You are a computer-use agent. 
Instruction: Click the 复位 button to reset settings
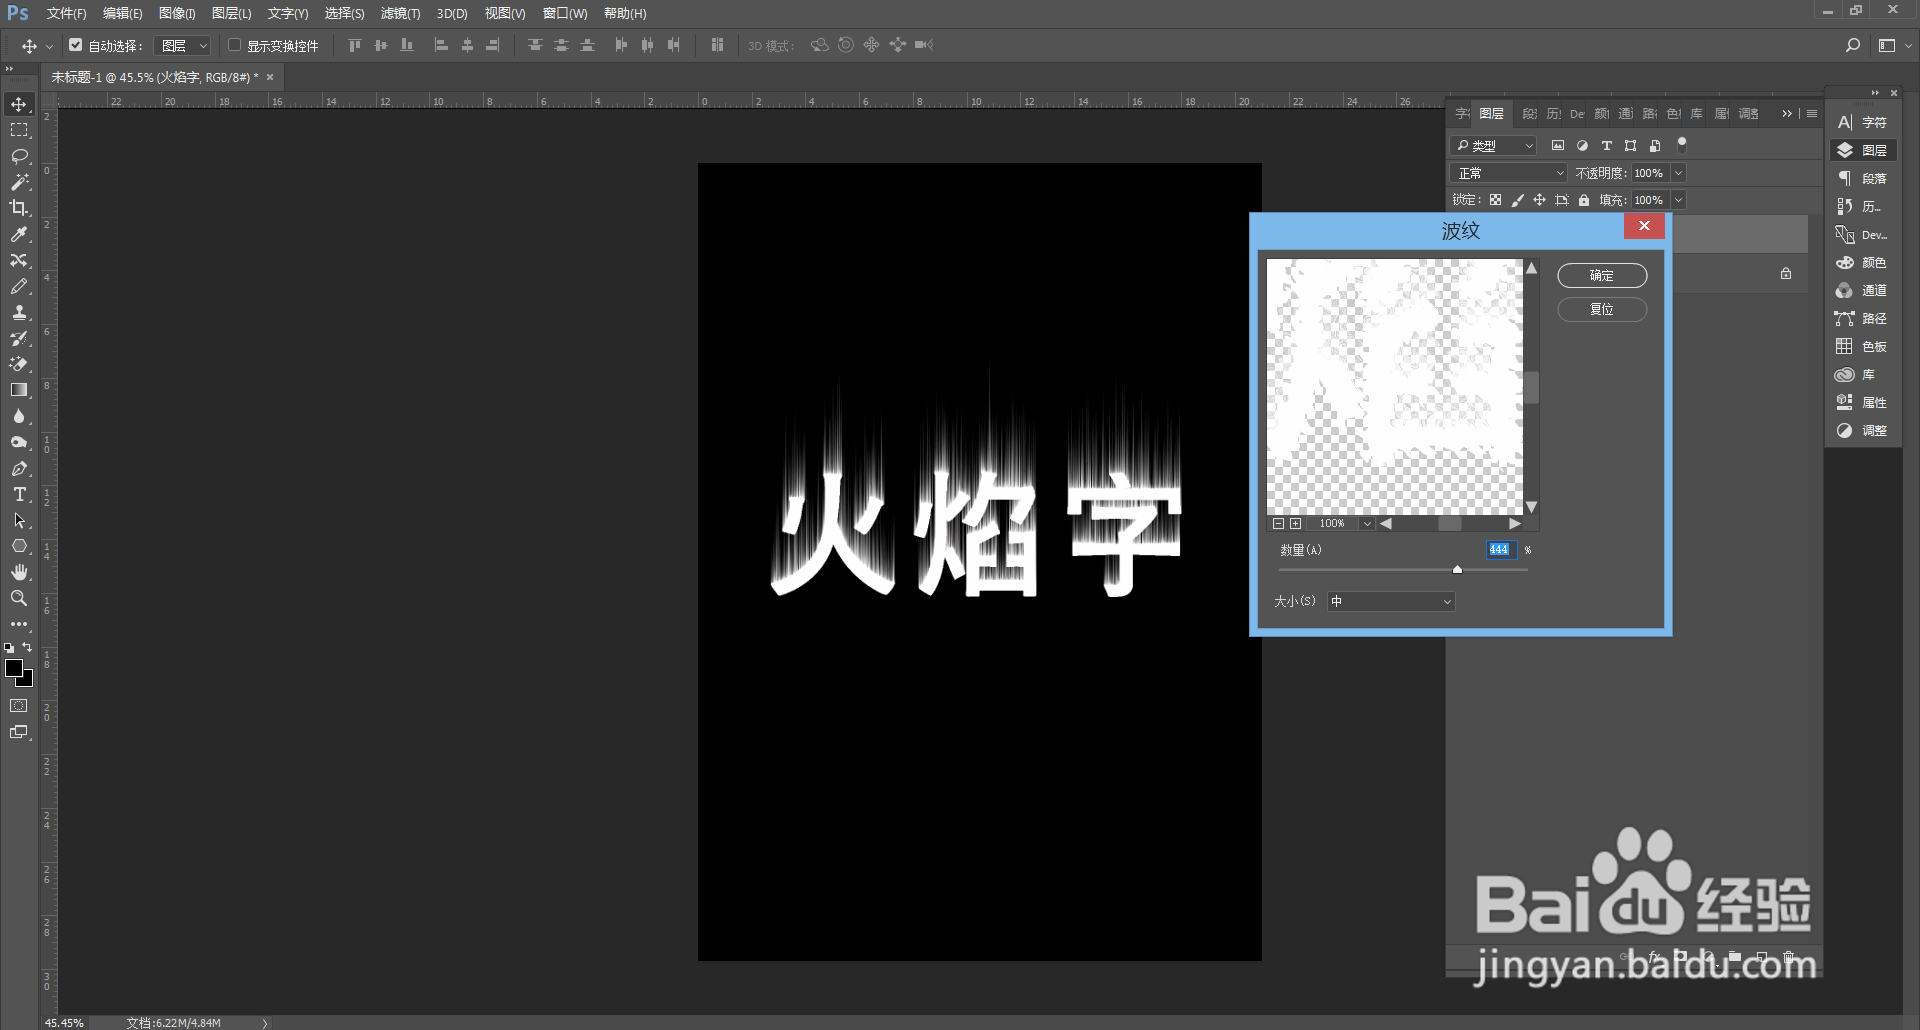[x=1601, y=309]
